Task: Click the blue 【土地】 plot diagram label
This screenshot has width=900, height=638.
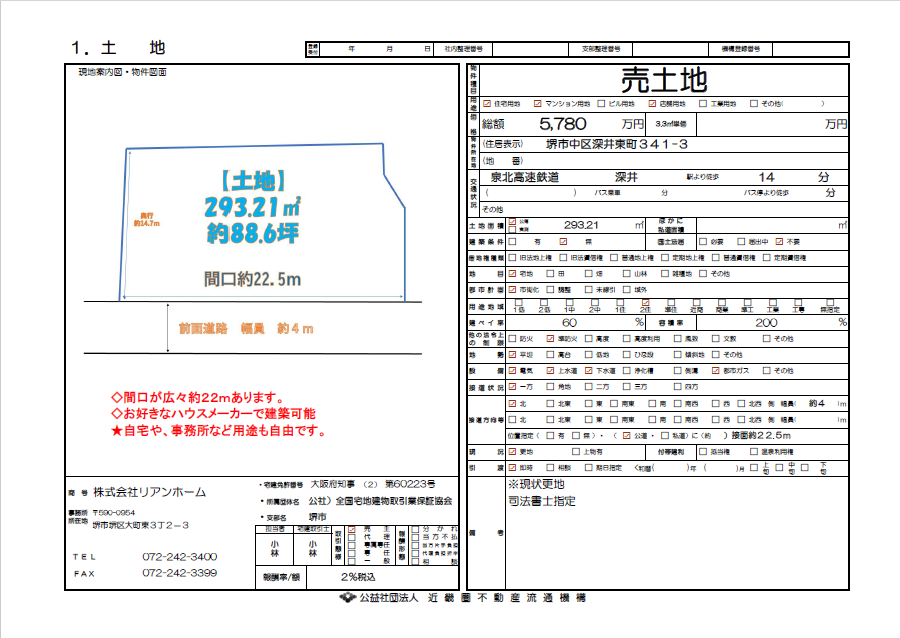Action: click(253, 181)
